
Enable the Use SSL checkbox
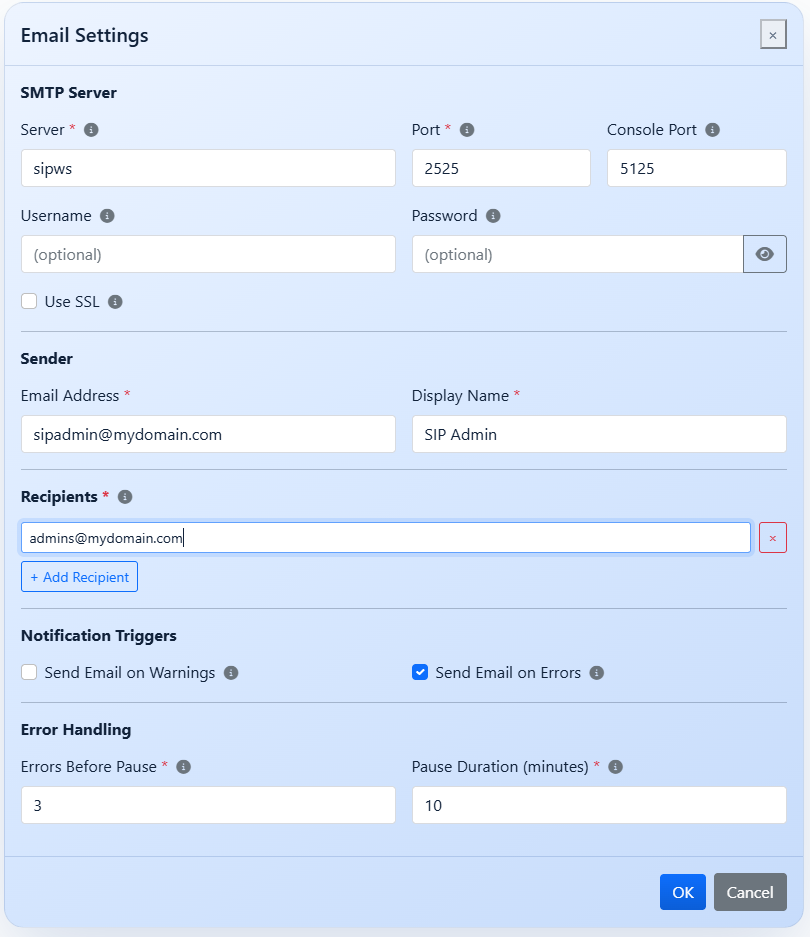click(x=29, y=301)
